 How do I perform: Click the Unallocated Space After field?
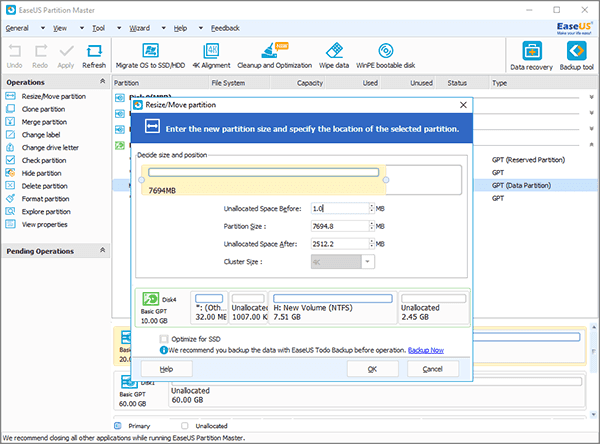tap(340, 244)
